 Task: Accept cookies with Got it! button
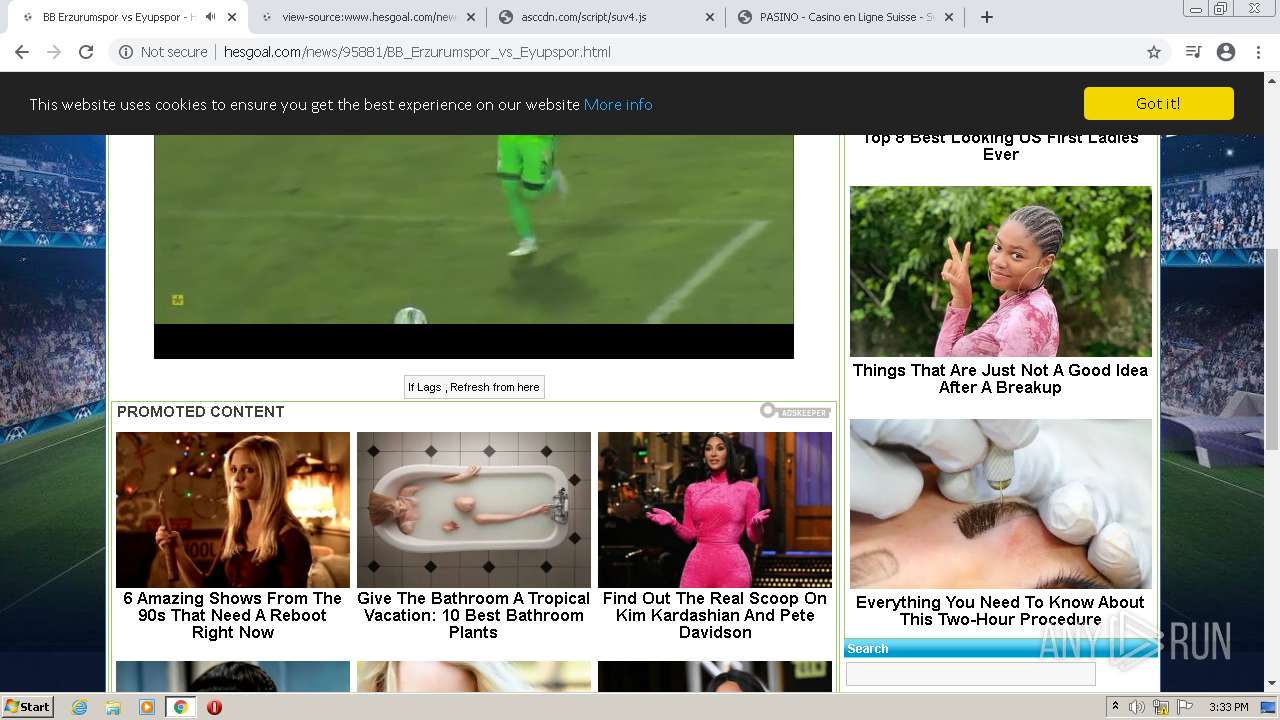[x=1158, y=104]
